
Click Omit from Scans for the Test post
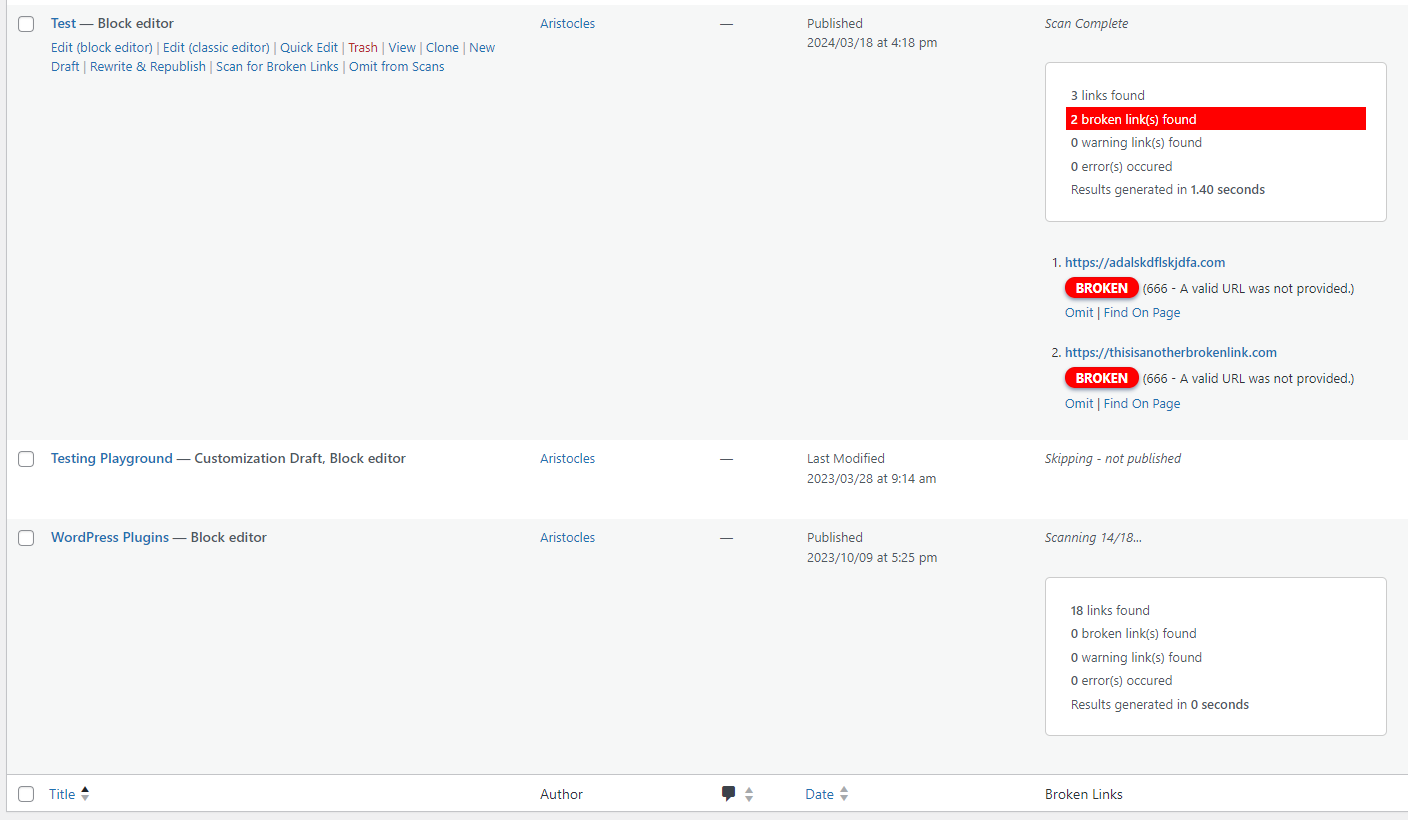[396, 66]
